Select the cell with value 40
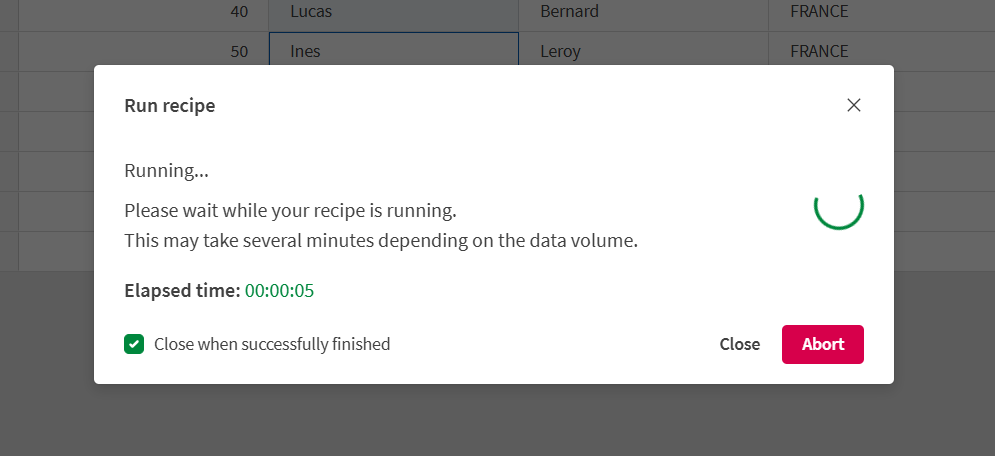The width and height of the screenshot is (995, 456). [x=143, y=12]
